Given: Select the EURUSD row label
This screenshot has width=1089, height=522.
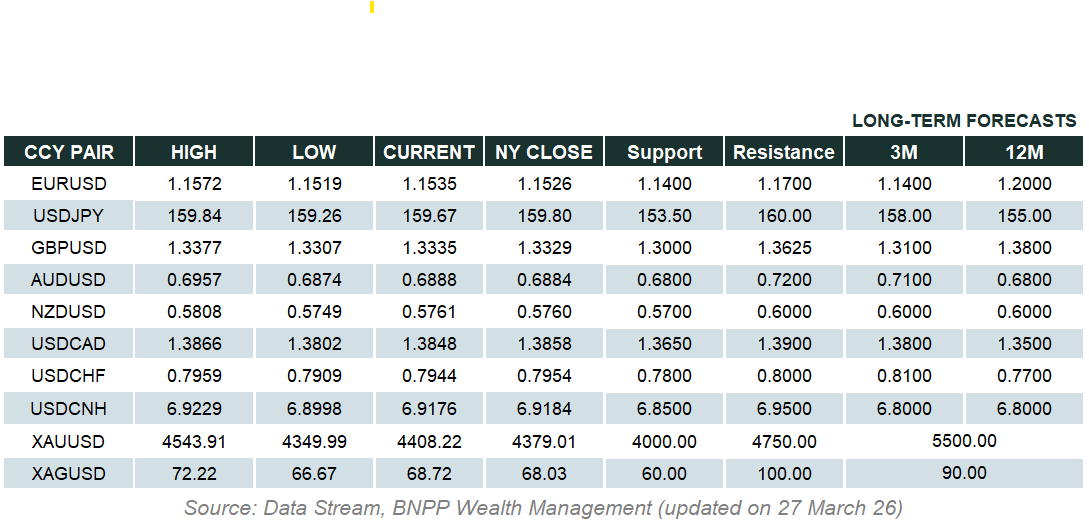Looking at the screenshot, I should [x=69, y=184].
